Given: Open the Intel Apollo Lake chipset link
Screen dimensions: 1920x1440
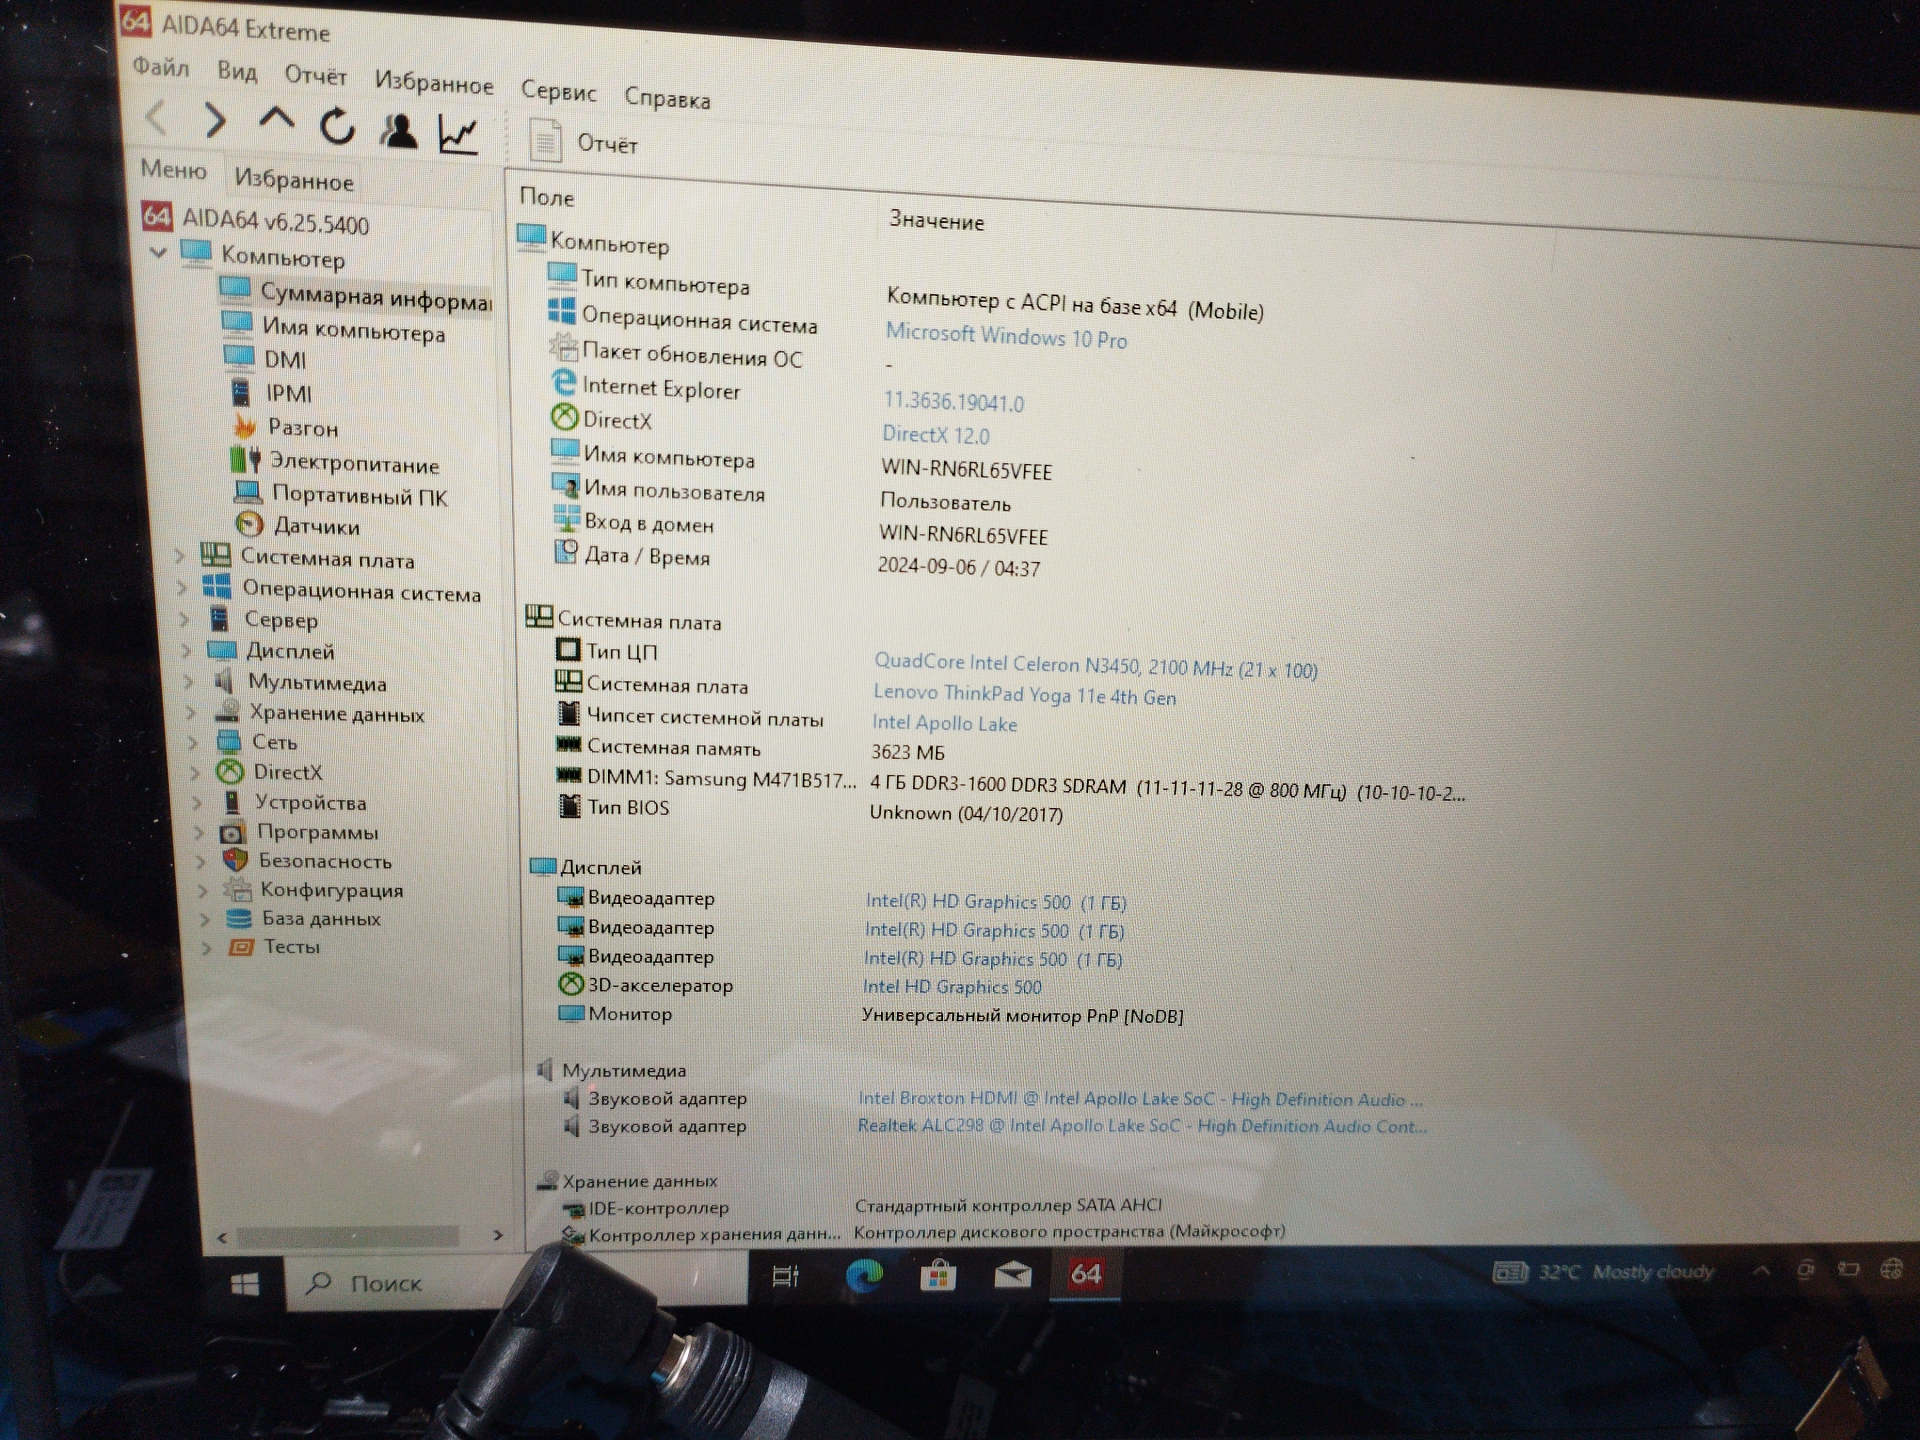Looking at the screenshot, I should tap(944, 723).
